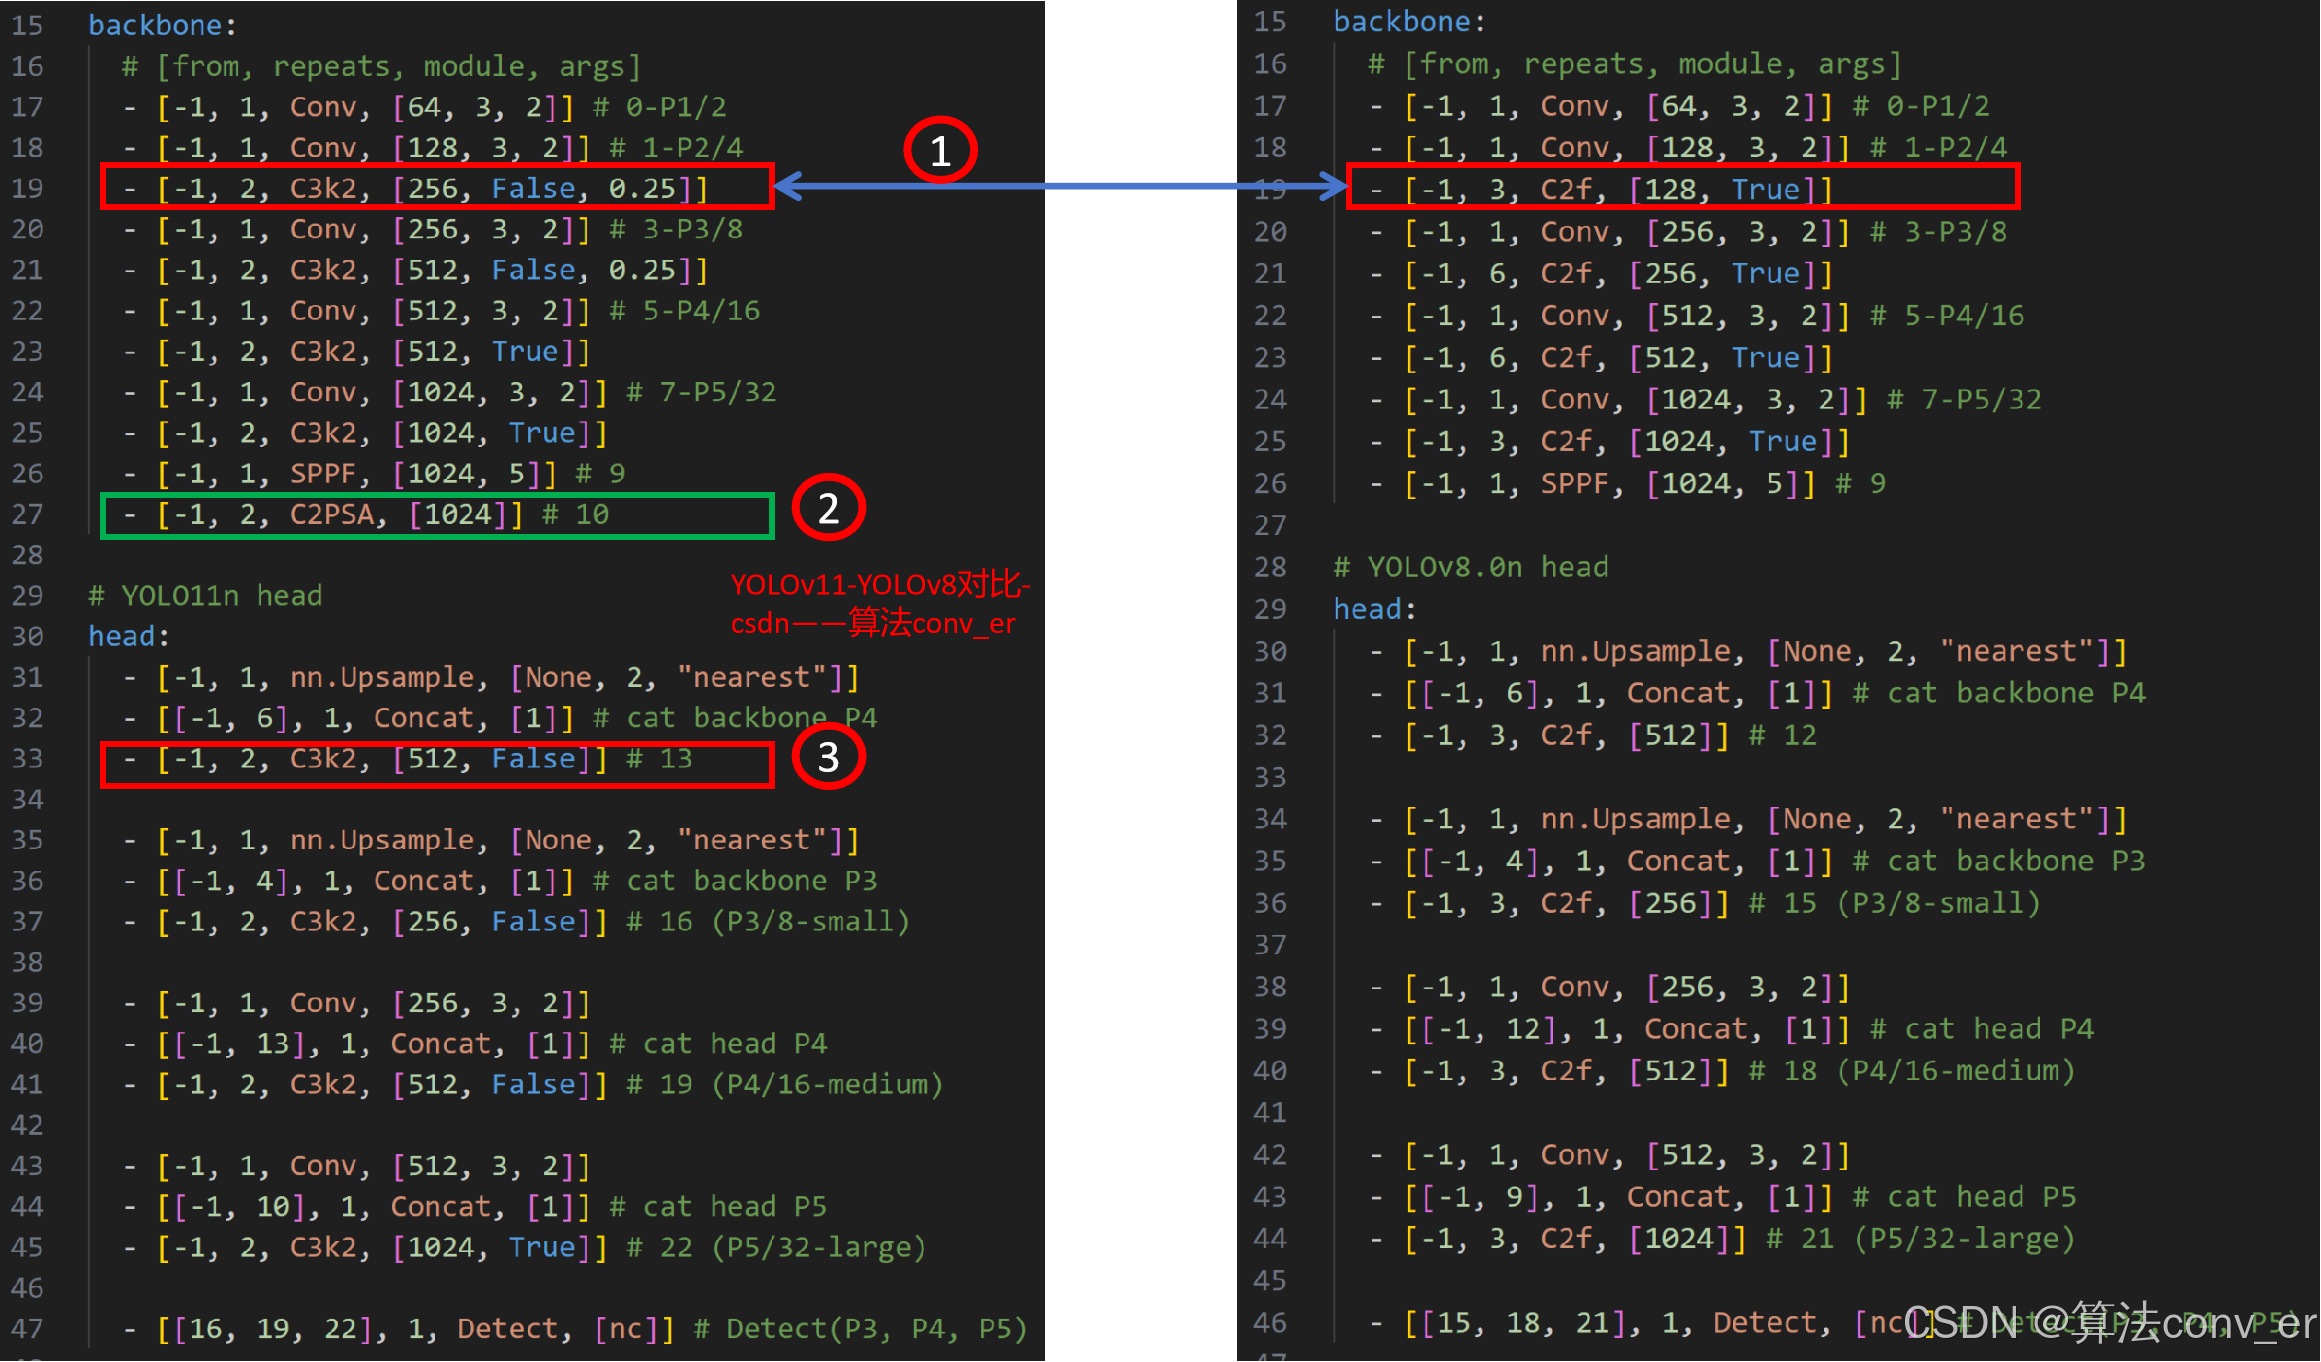Click line number 27 in left gutter
This screenshot has height=1362, width=2321.
coord(28,514)
